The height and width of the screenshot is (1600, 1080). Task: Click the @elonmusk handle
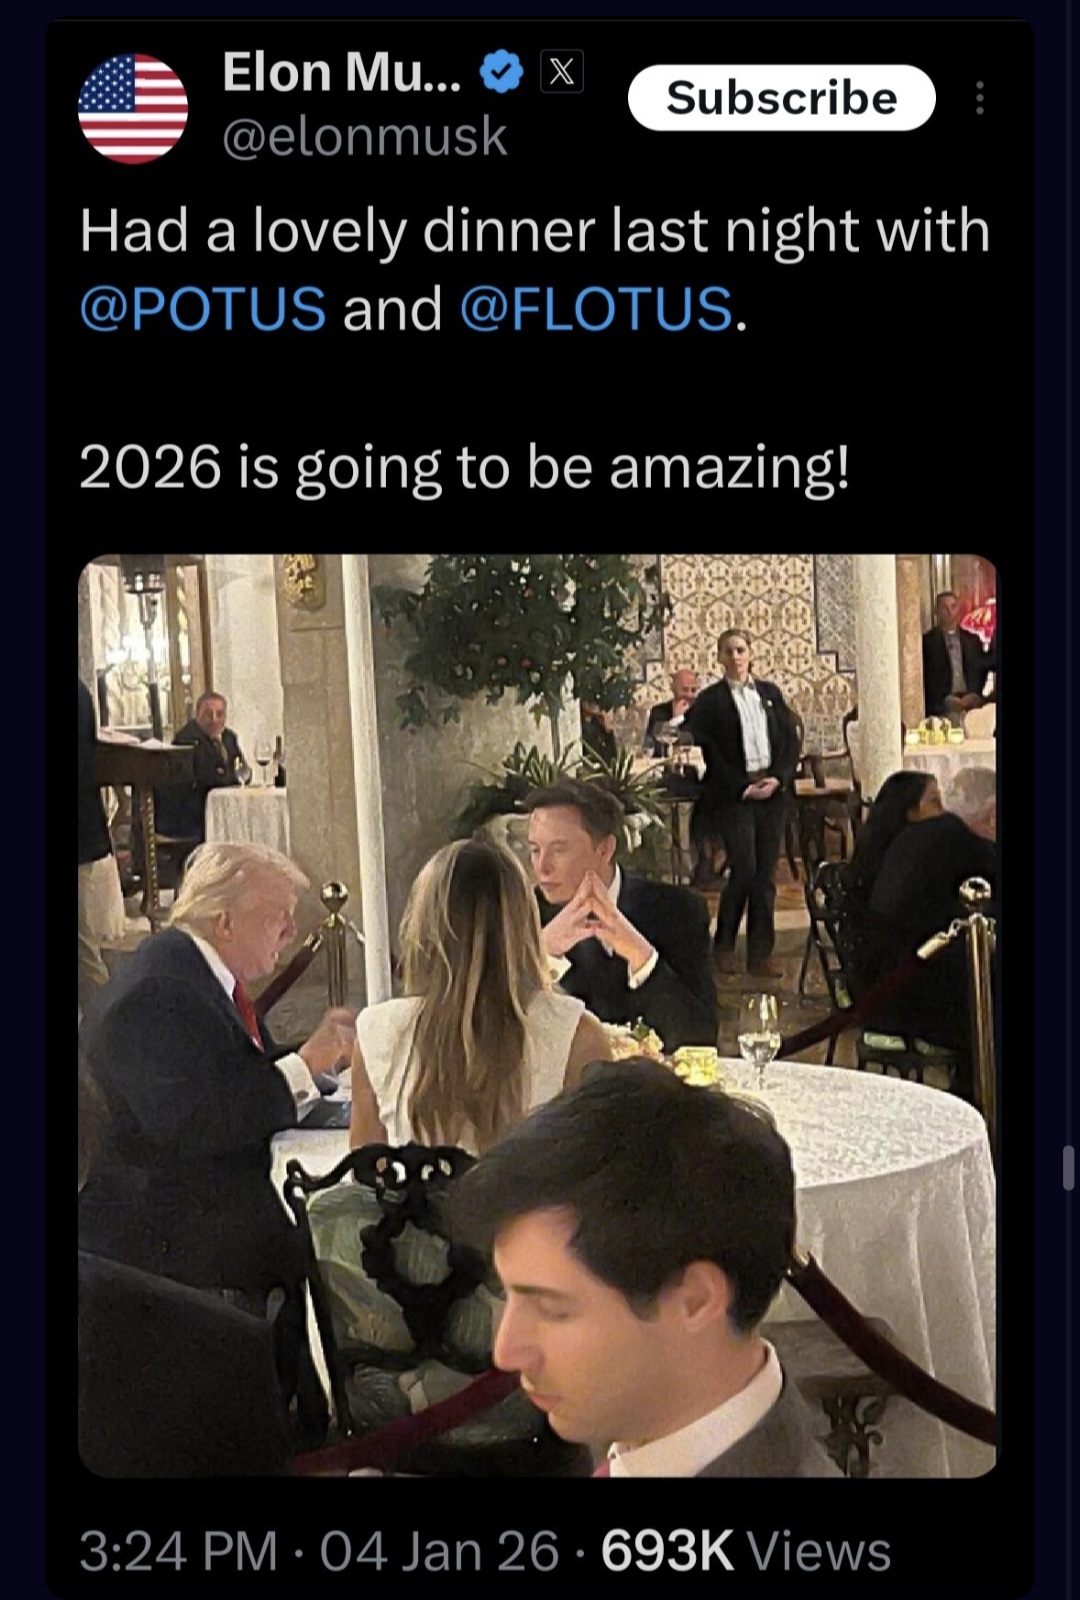coord(364,137)
